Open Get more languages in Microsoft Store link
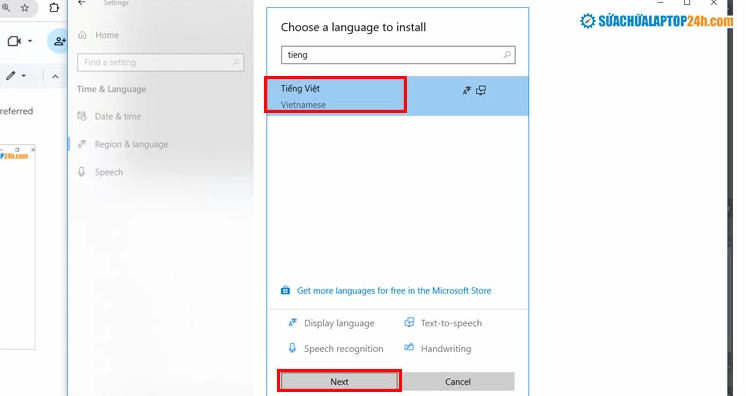The width and height of the screenshot is (746, 396). coord(394,290)
